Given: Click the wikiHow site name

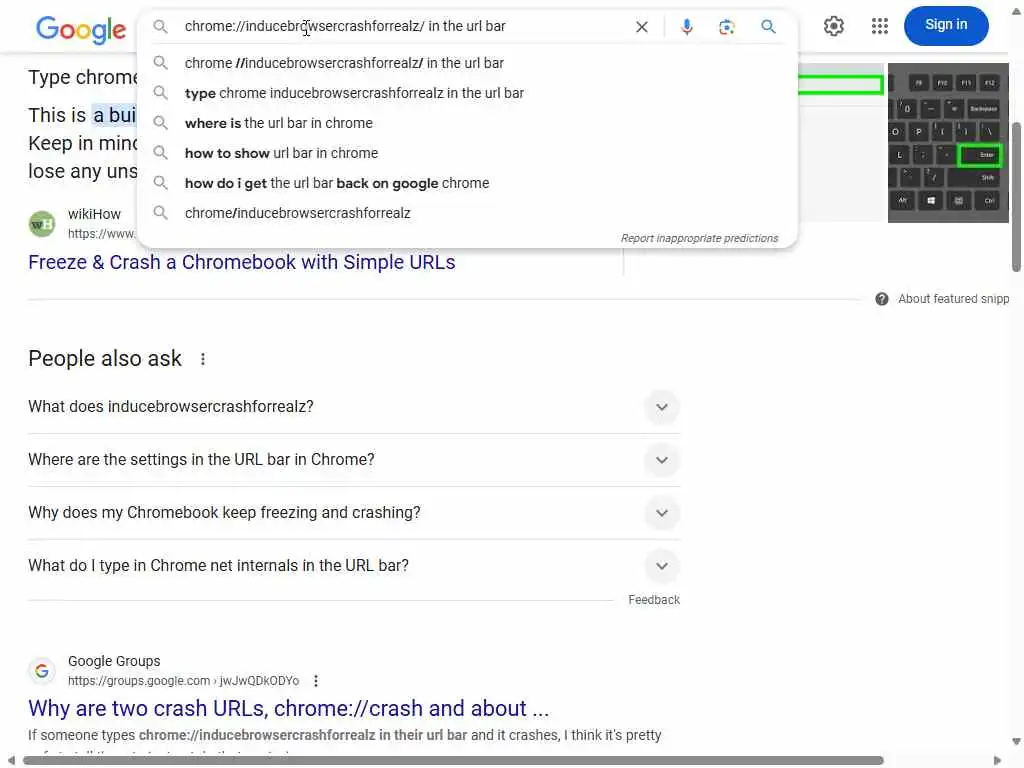Looking at the screenshot, I should click(94, 214).
